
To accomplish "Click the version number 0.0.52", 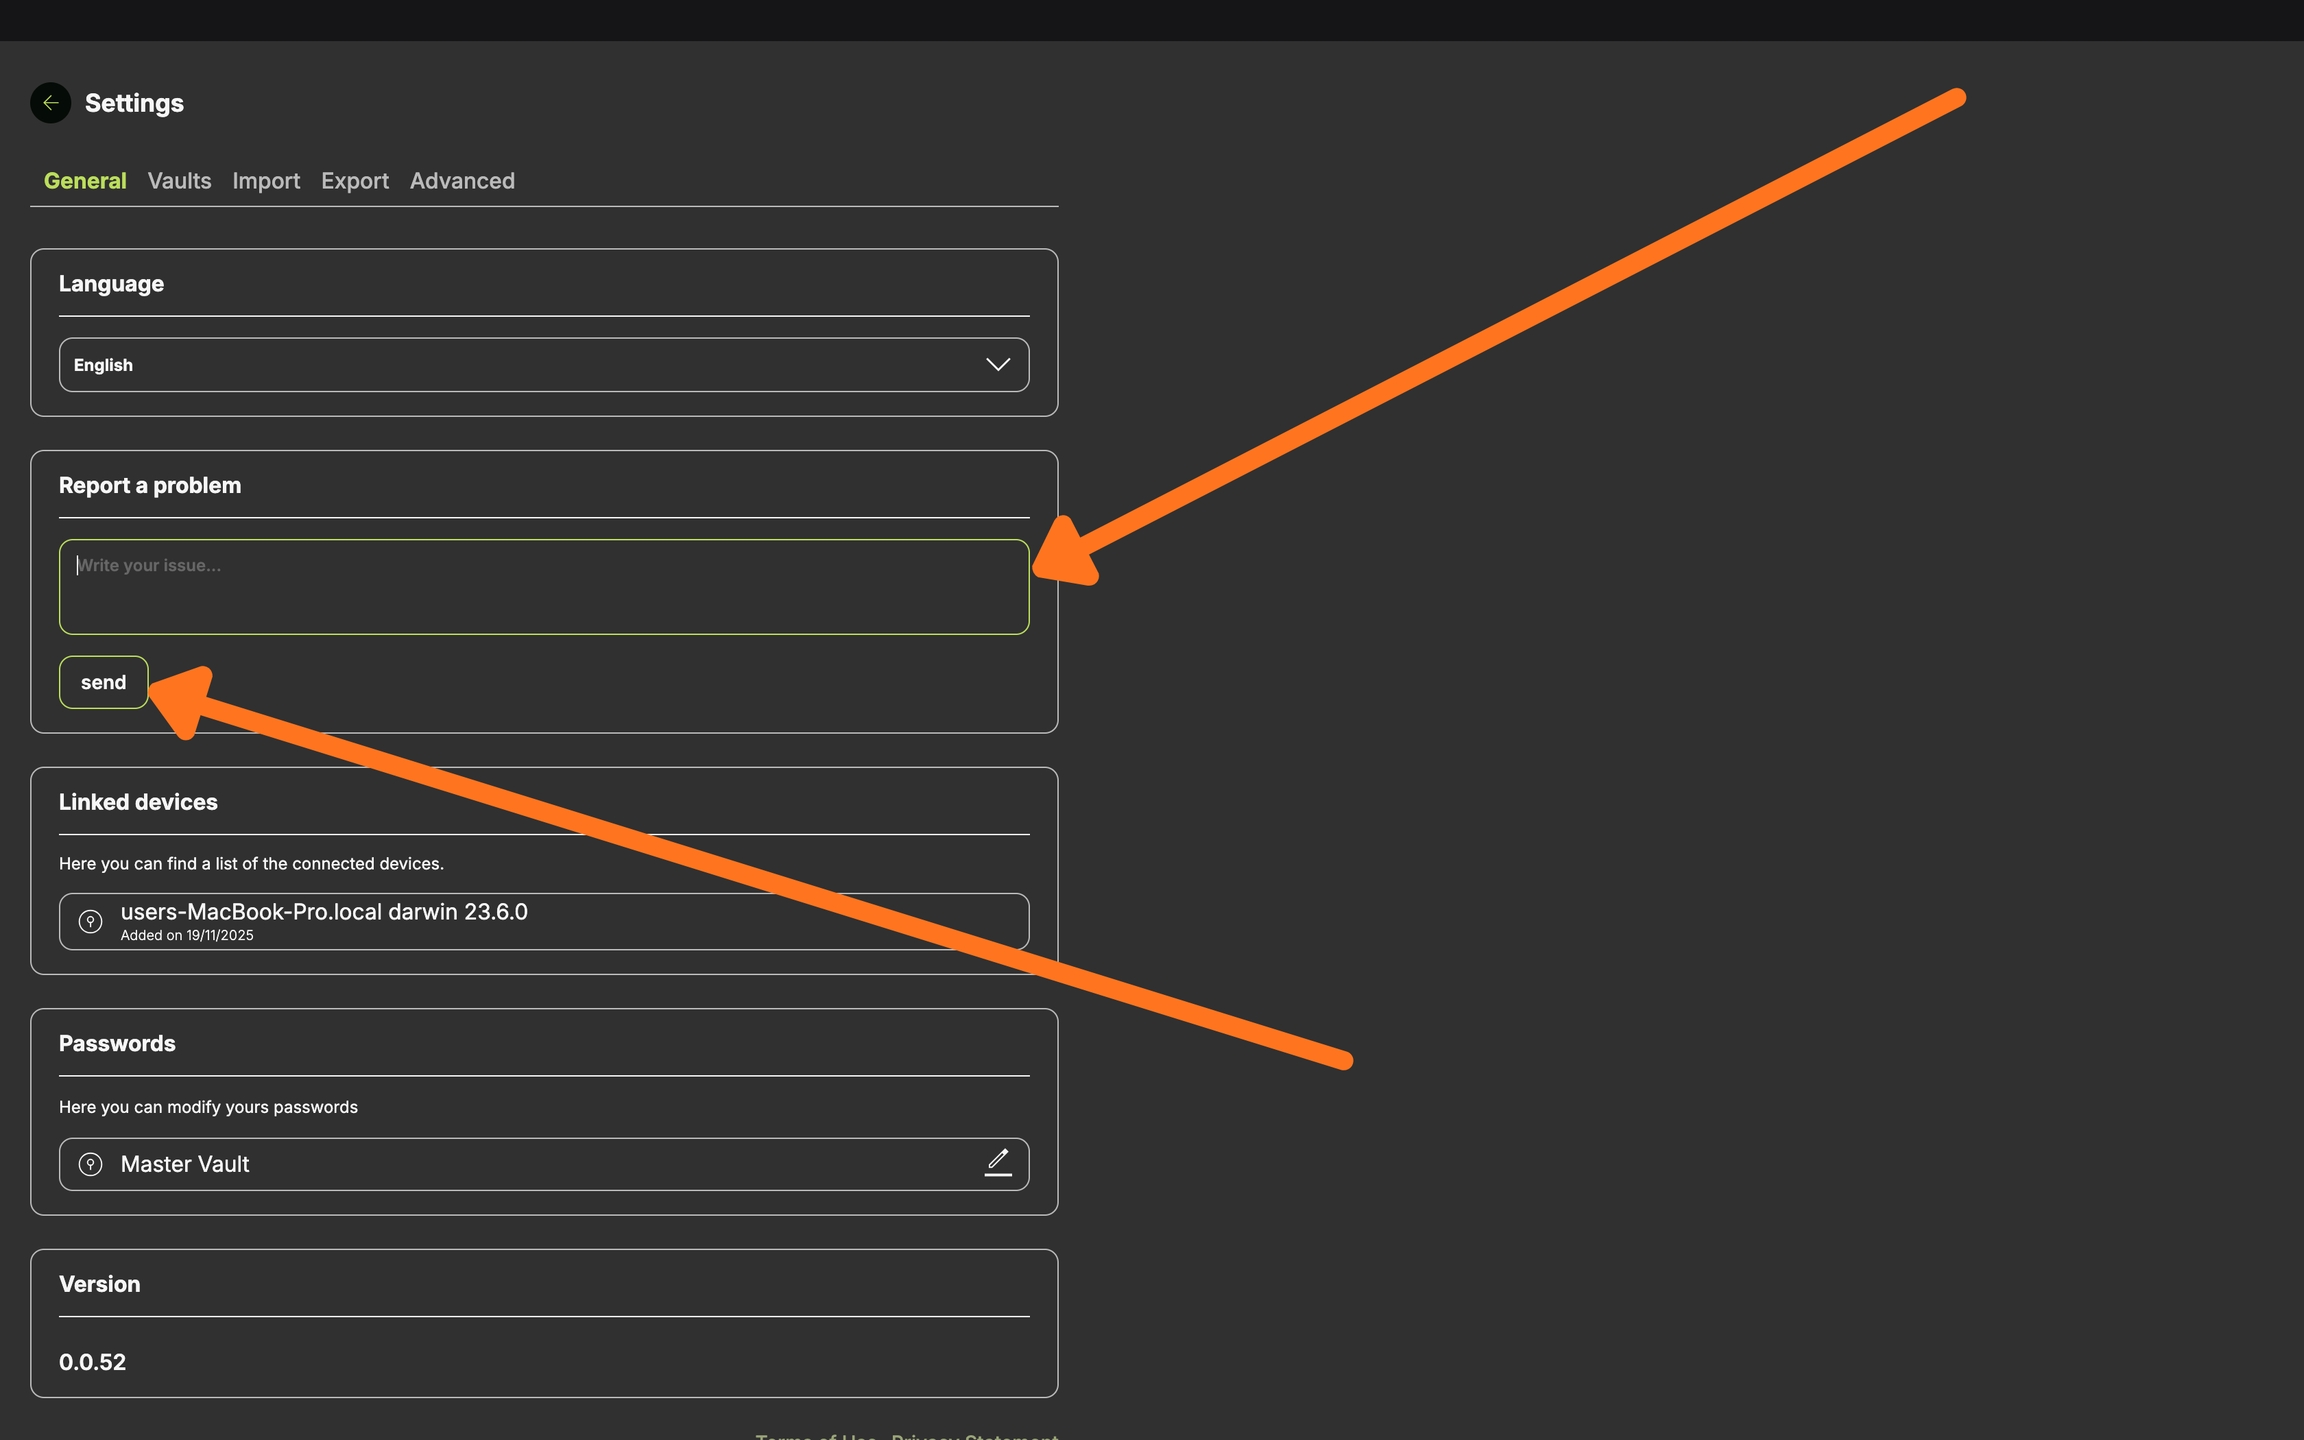I will (92, 1362).
